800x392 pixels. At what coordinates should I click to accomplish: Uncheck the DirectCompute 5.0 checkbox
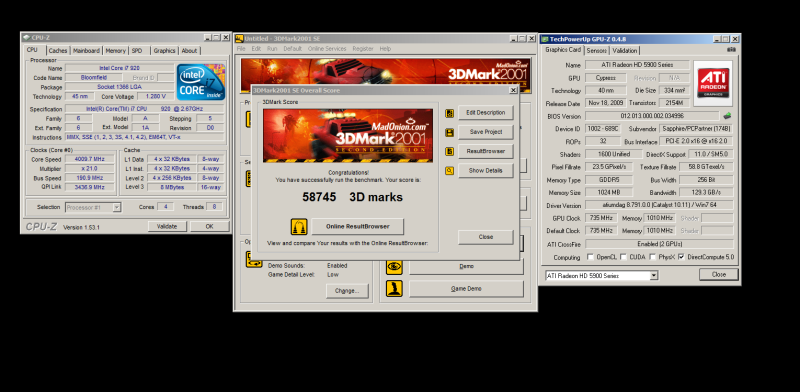(681, 257)
